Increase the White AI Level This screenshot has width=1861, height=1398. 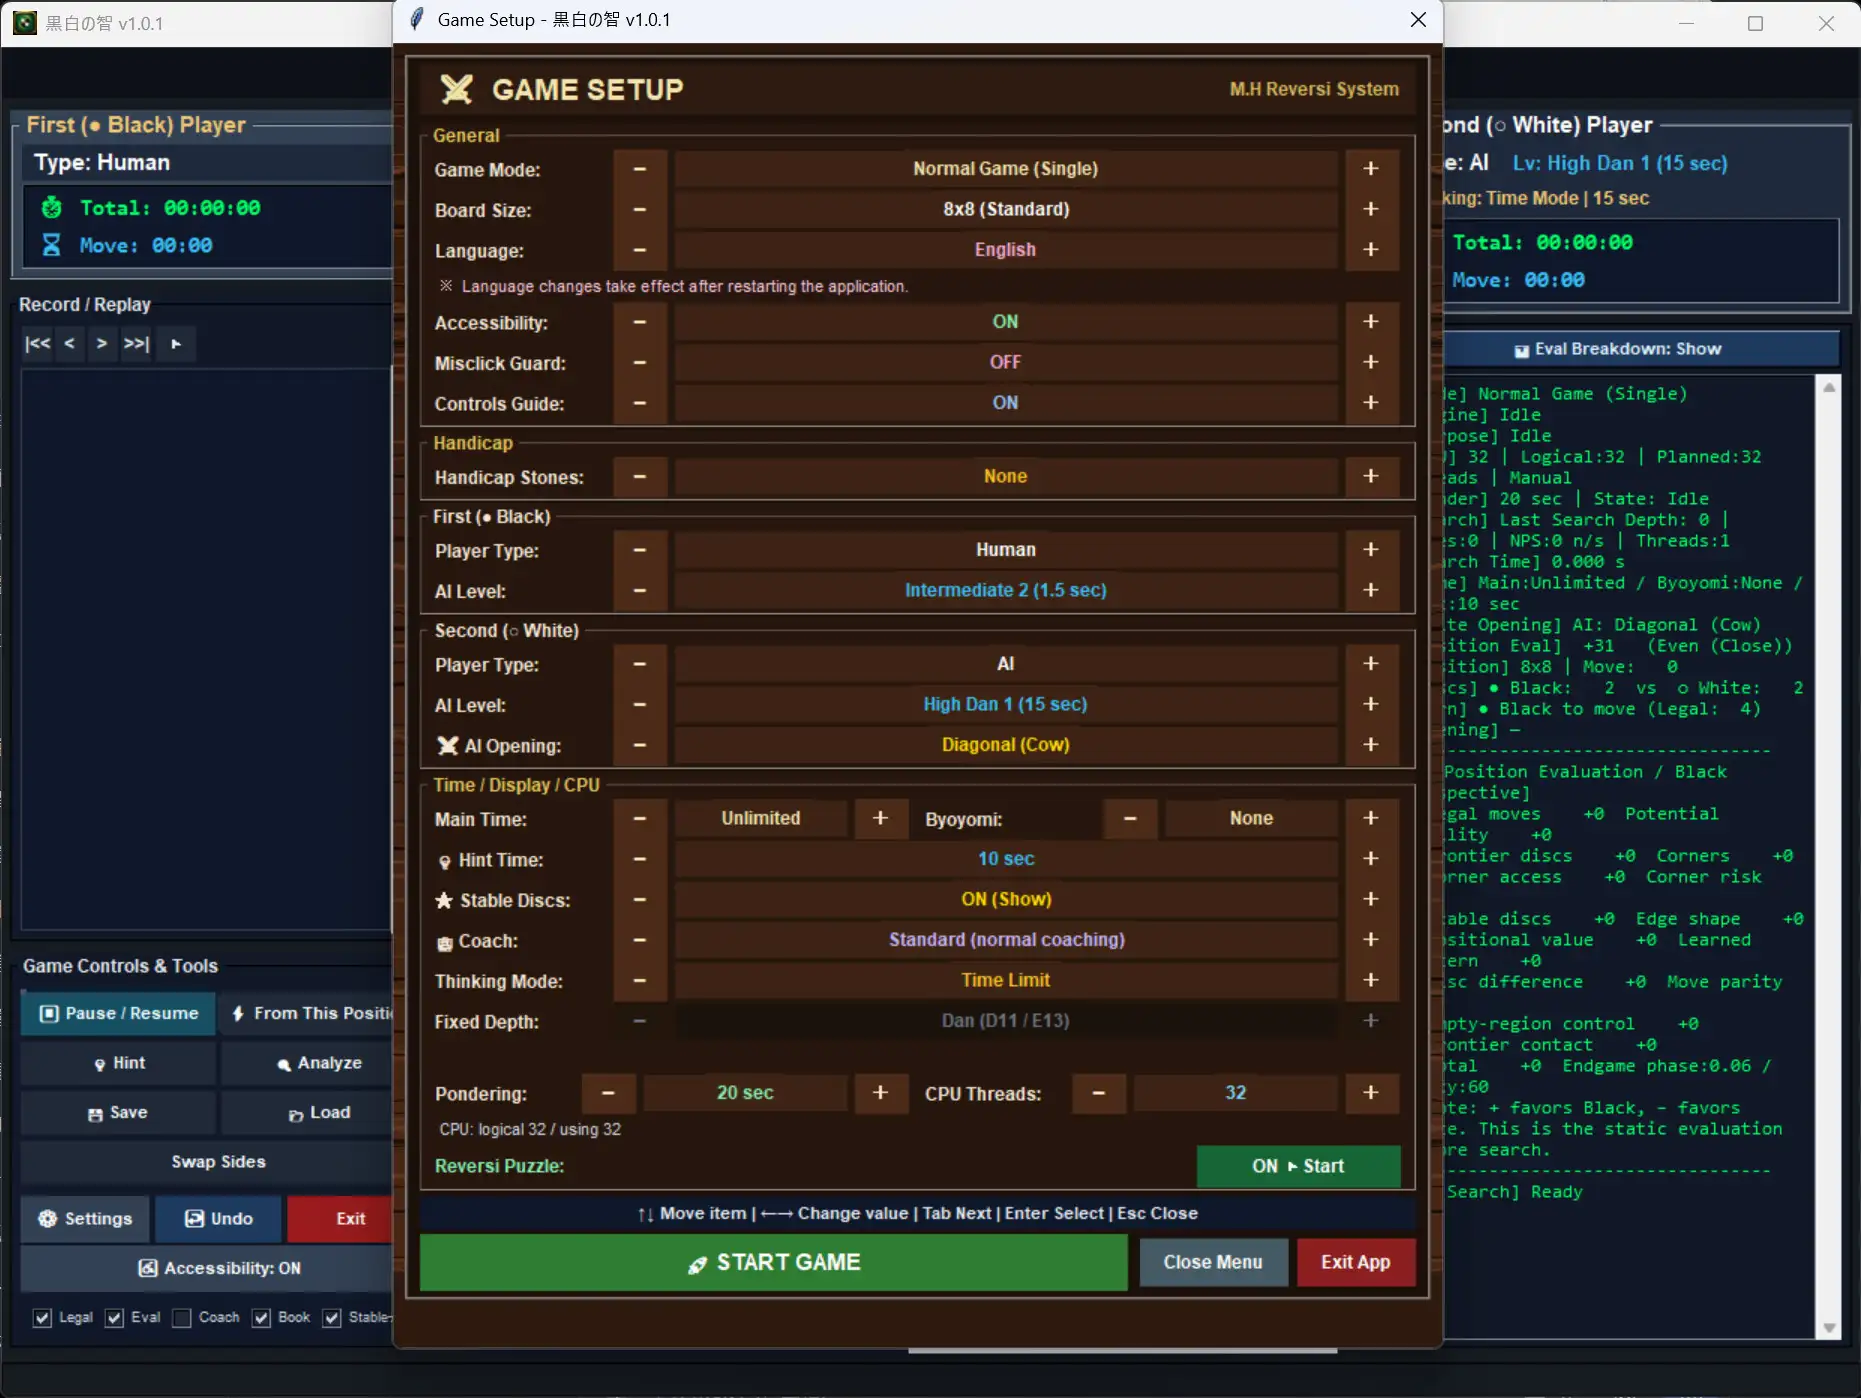click(1371, 705)
